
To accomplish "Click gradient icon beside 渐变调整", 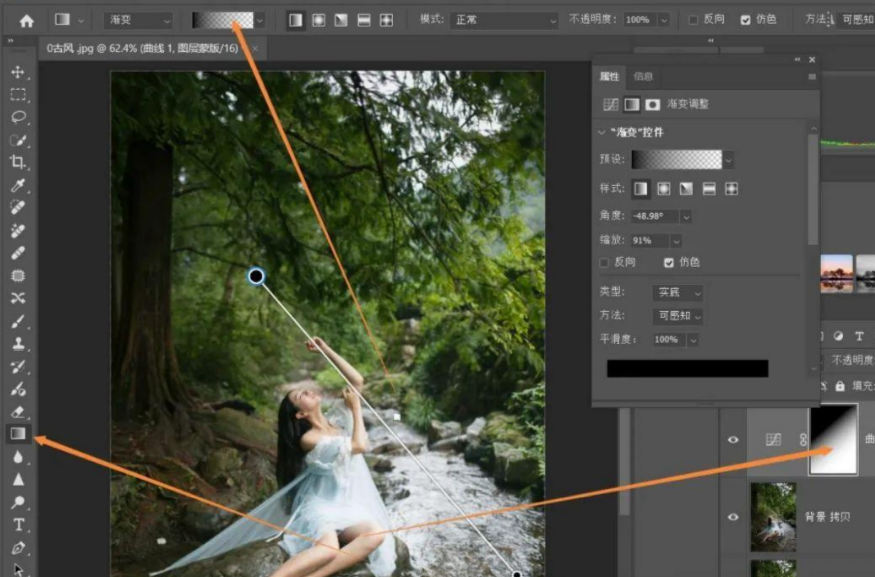I will 632,104.
